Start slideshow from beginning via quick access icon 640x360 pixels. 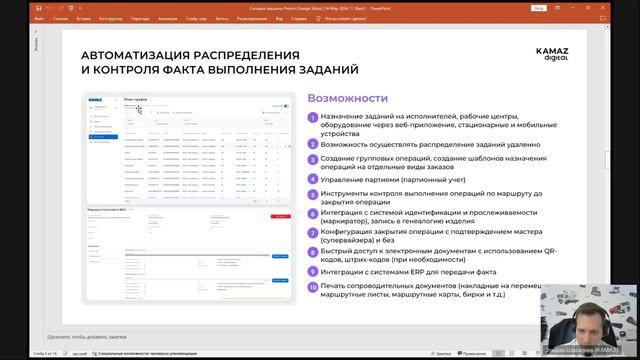[71, 8]
